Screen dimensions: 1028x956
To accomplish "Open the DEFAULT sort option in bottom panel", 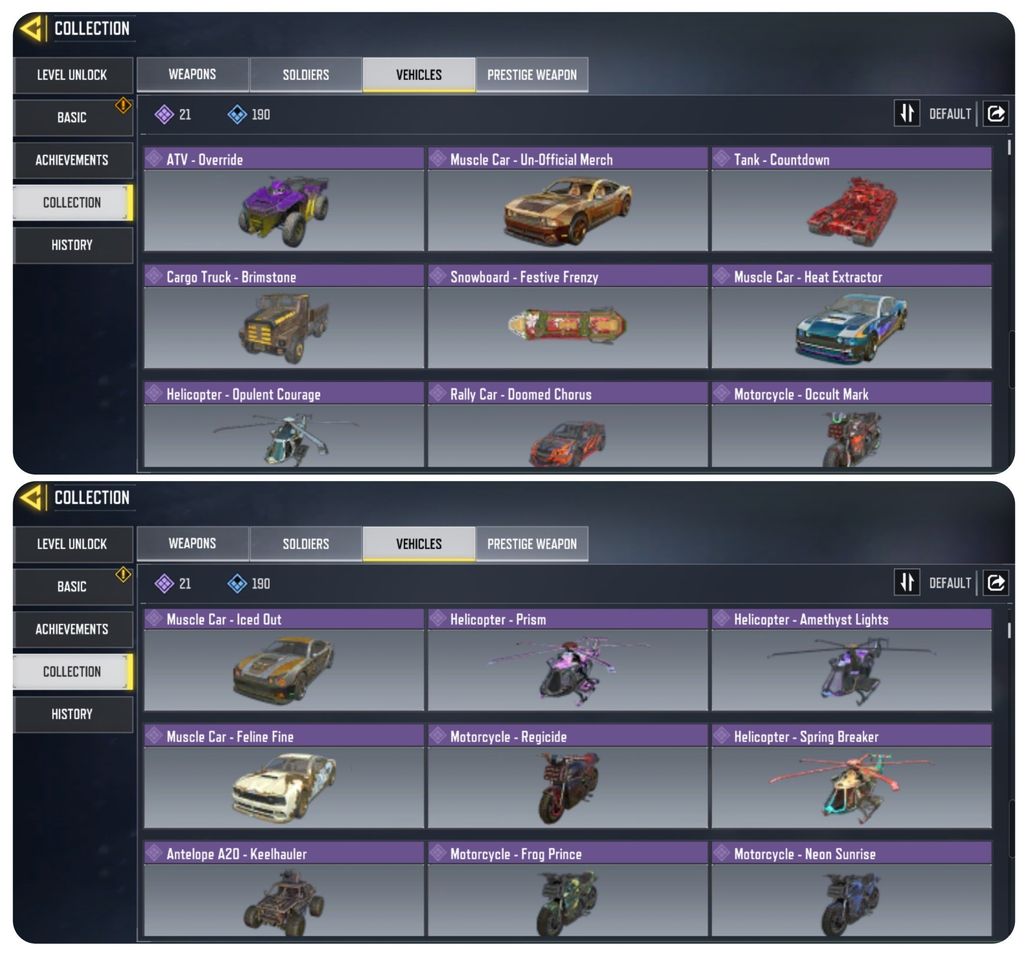I will pyautogui.click(x=949, y=583).
